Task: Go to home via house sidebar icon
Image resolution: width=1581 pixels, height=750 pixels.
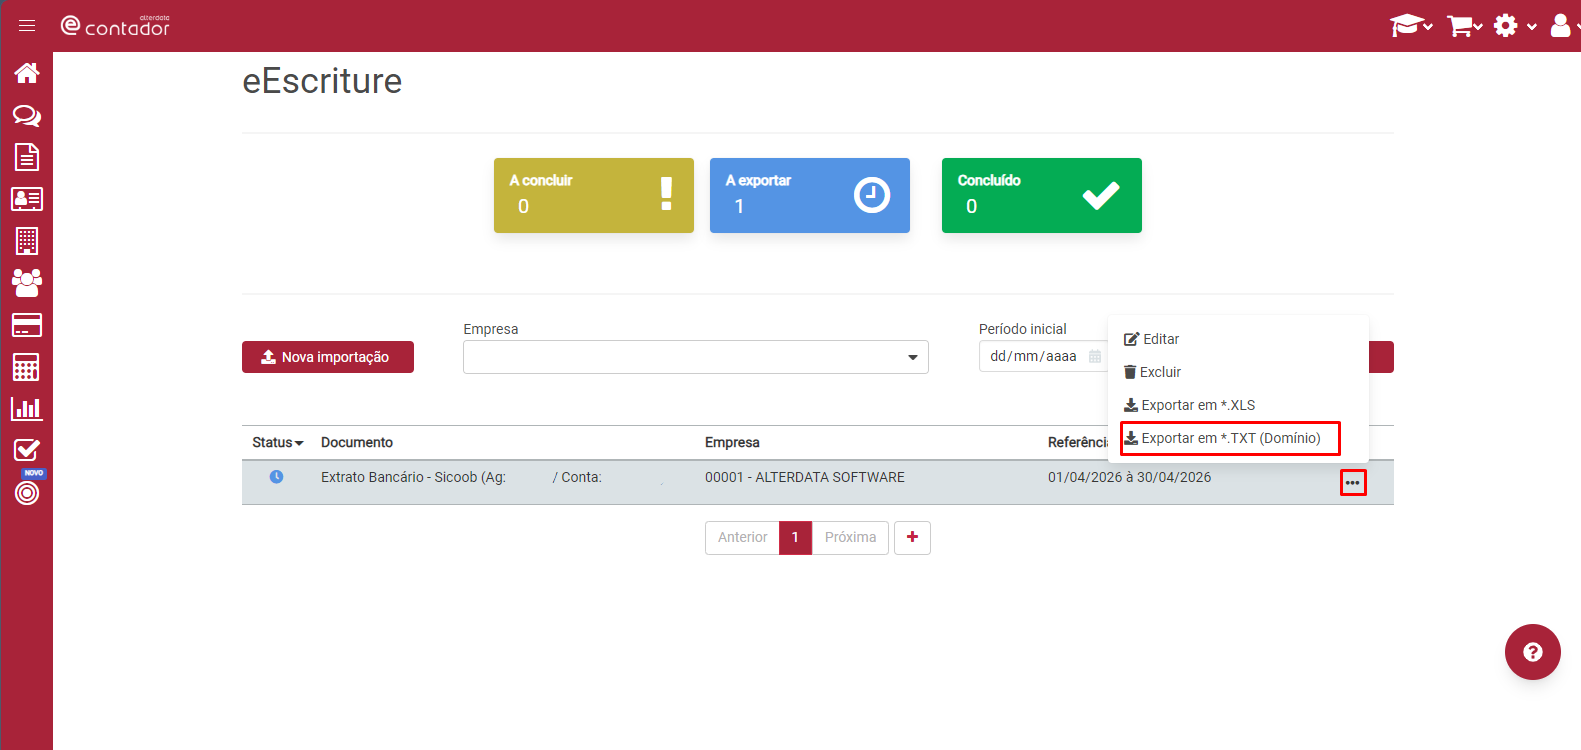Action: (27, 73)
